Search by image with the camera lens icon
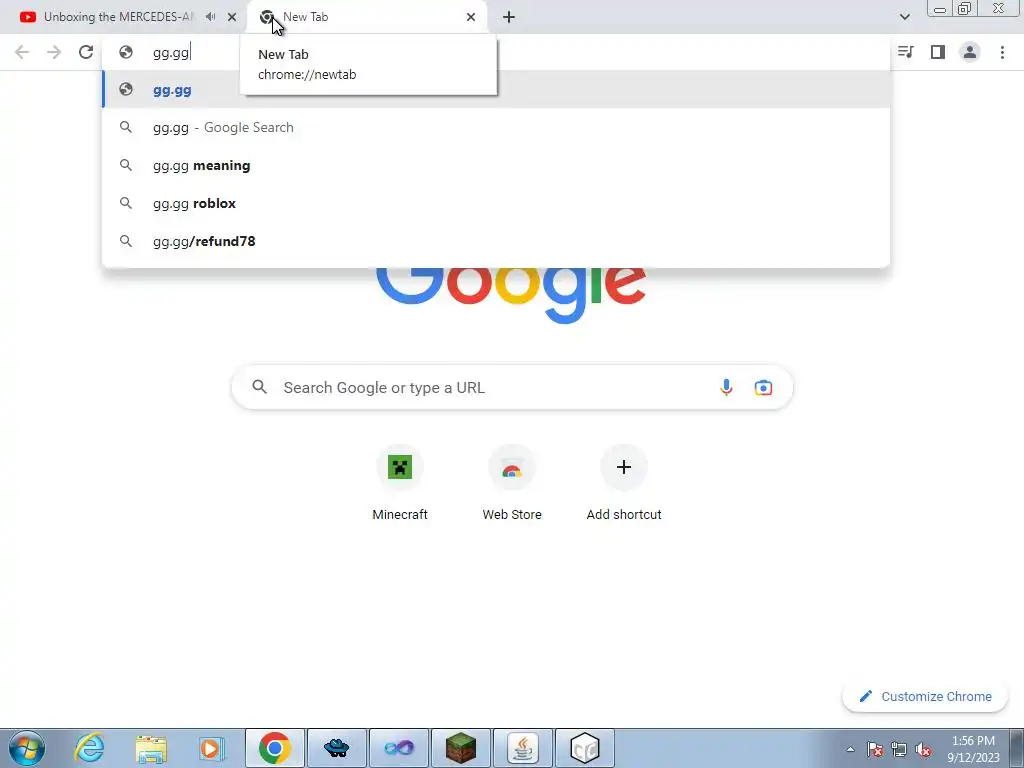 763,387
